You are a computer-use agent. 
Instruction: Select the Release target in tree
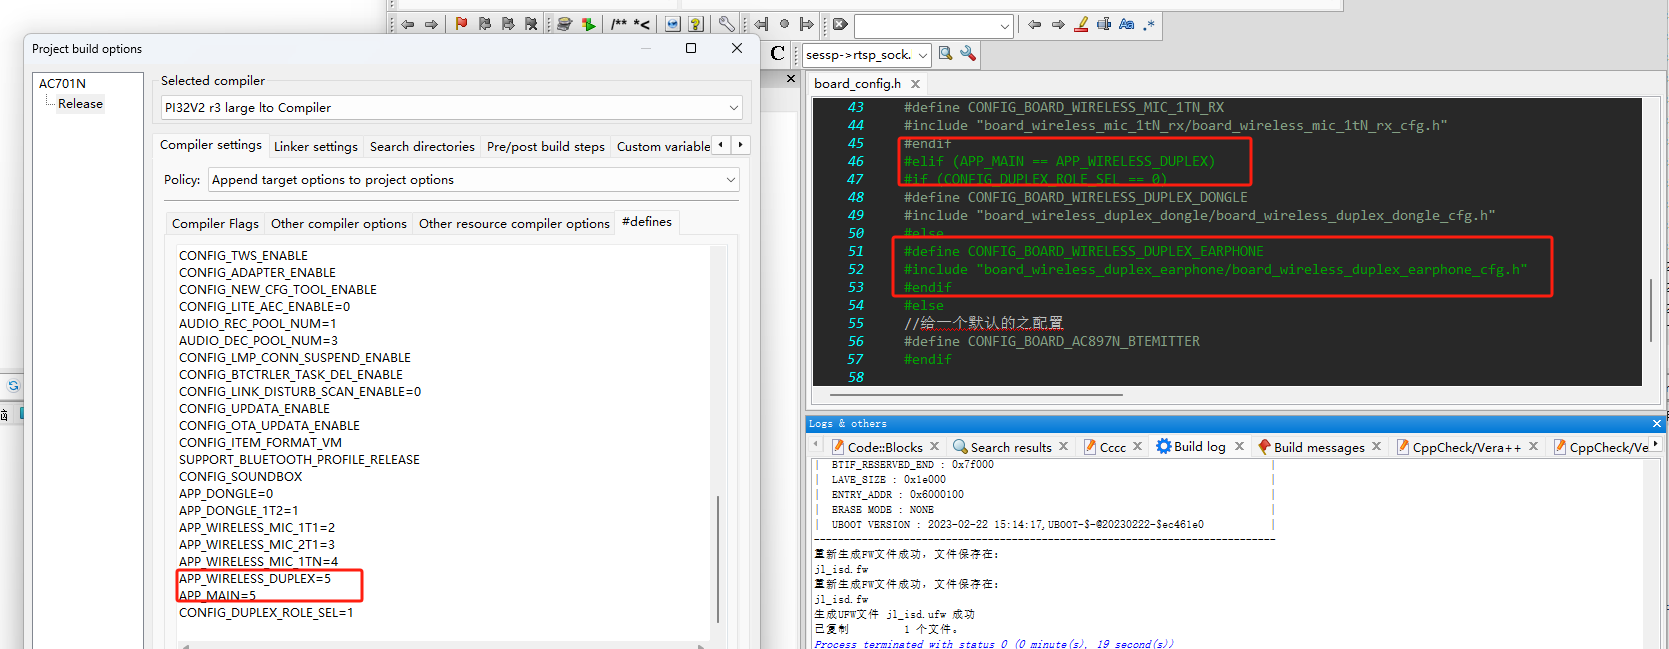click(x=80, y=103)
